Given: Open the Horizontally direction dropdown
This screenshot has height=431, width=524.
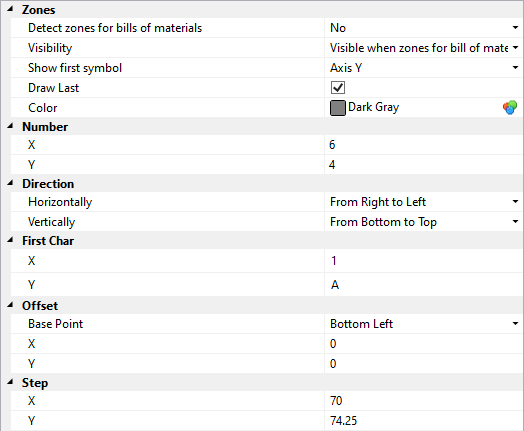Looking at the screenshot, I should click(x=515, y=202).
